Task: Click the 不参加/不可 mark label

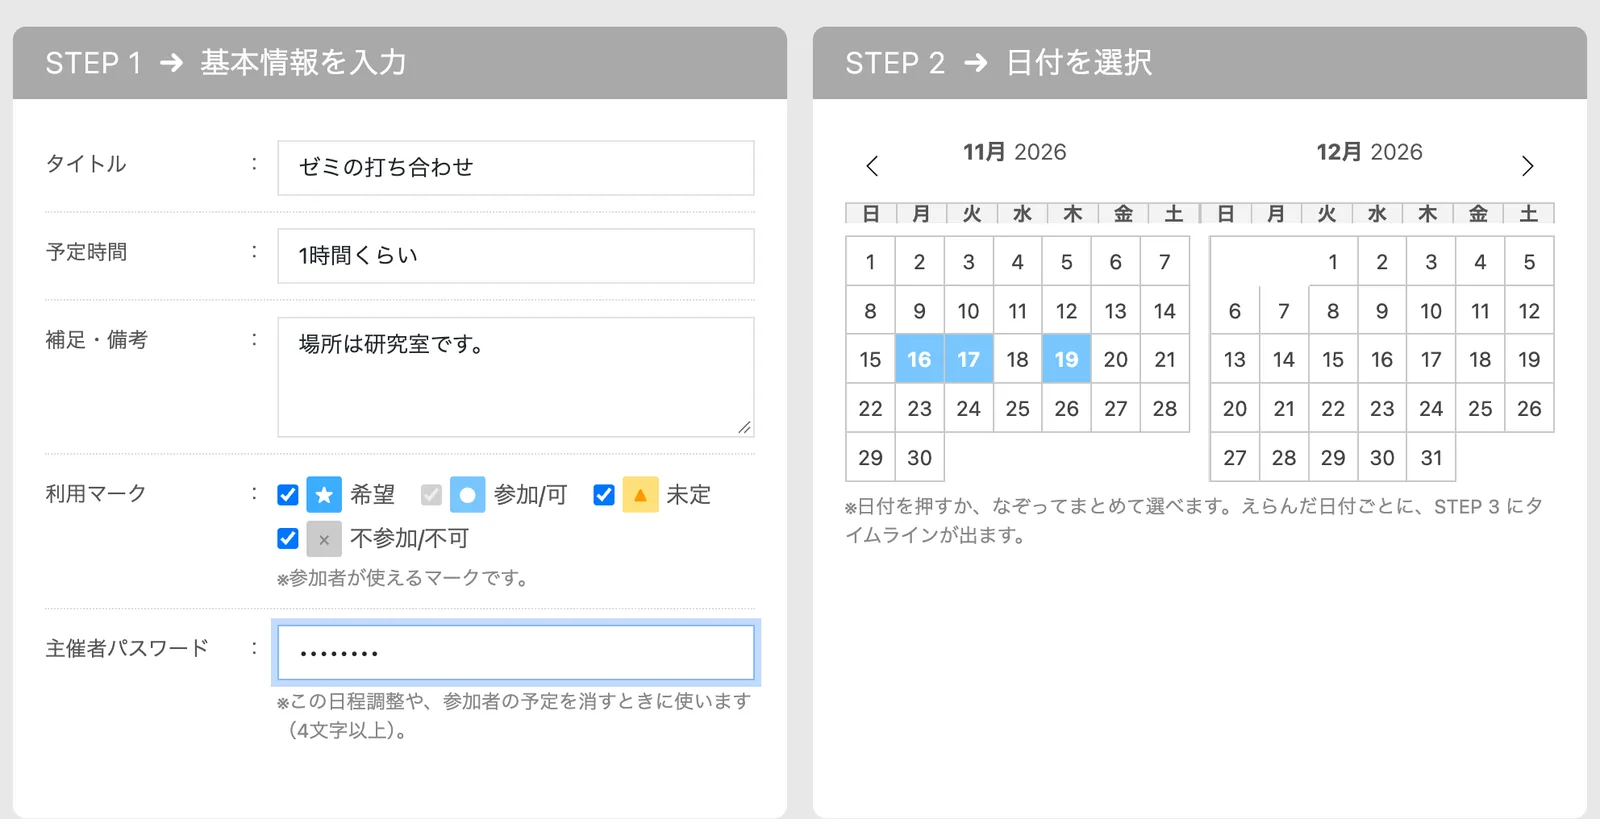Action: click(x=409, y=539)
